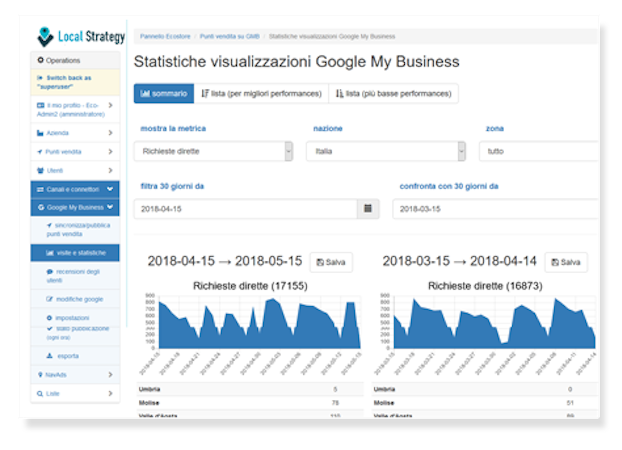This screenshot has width=622, height=450.
Task: Collapse the Canali e connettori section
Action: (x=75, y=189)
